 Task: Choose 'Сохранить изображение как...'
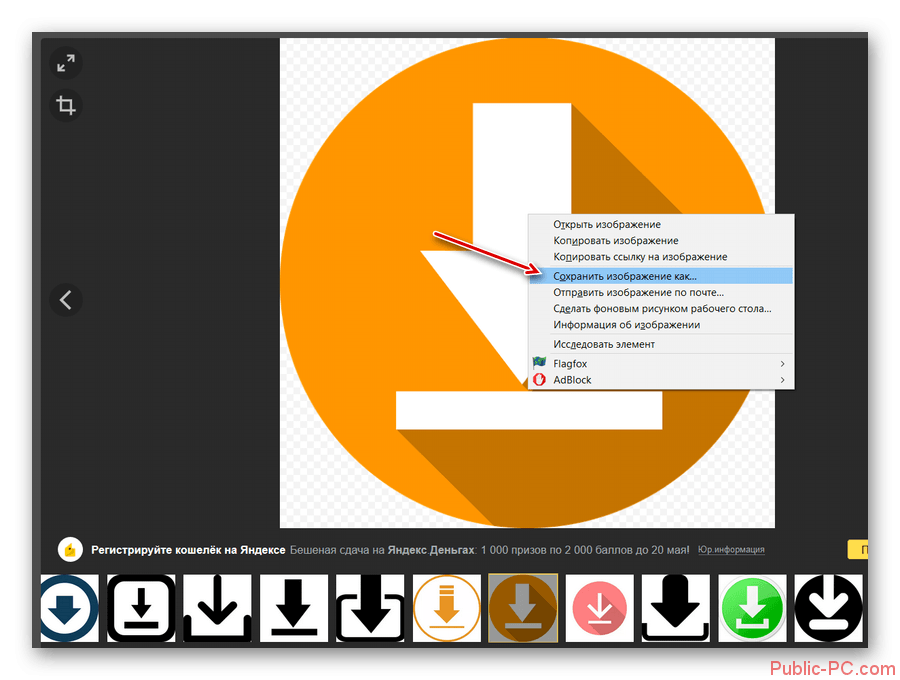pyautogui.click(x=625, y=275)
